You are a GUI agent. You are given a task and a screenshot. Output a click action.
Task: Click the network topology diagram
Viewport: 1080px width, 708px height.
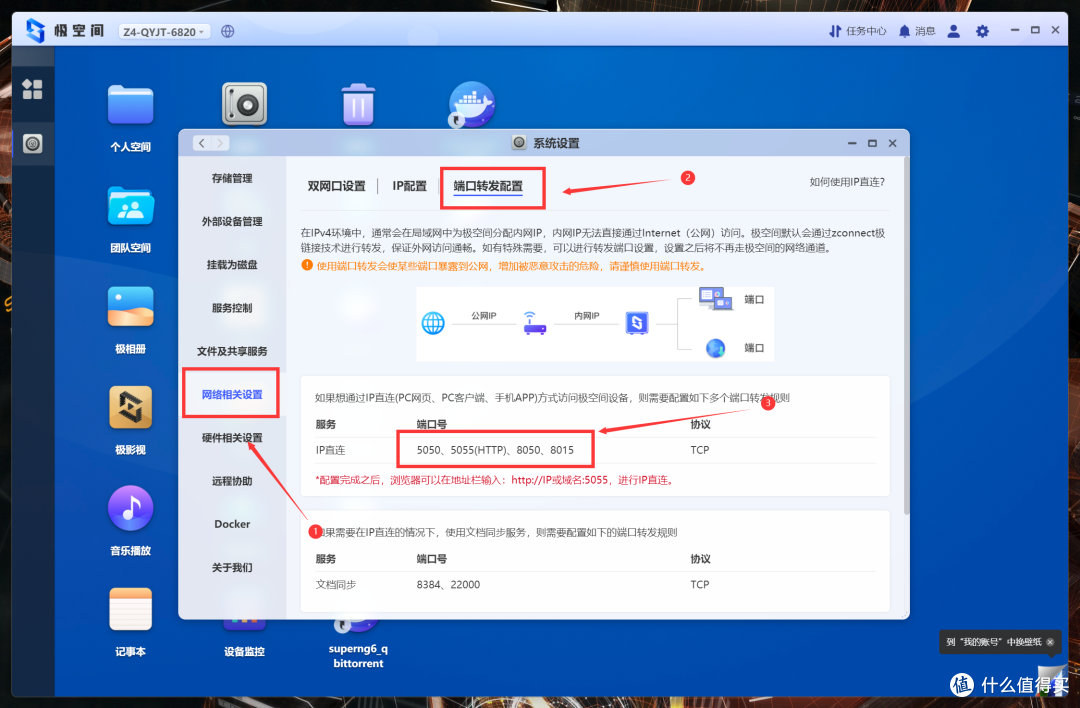[x=594, y=324]
